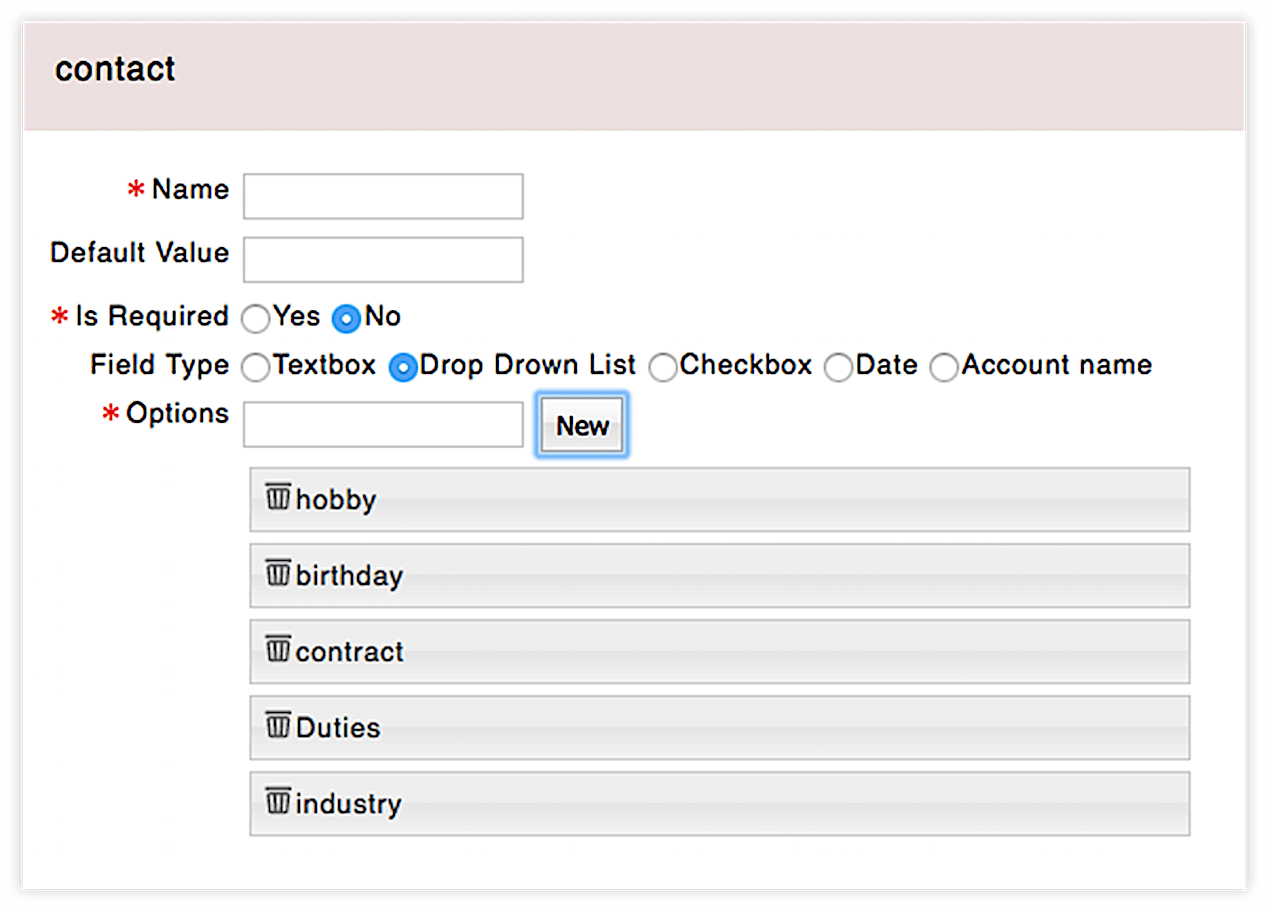Focus the Name input field
Viewport: 1268px width, 911px height.
pos(383,196)
